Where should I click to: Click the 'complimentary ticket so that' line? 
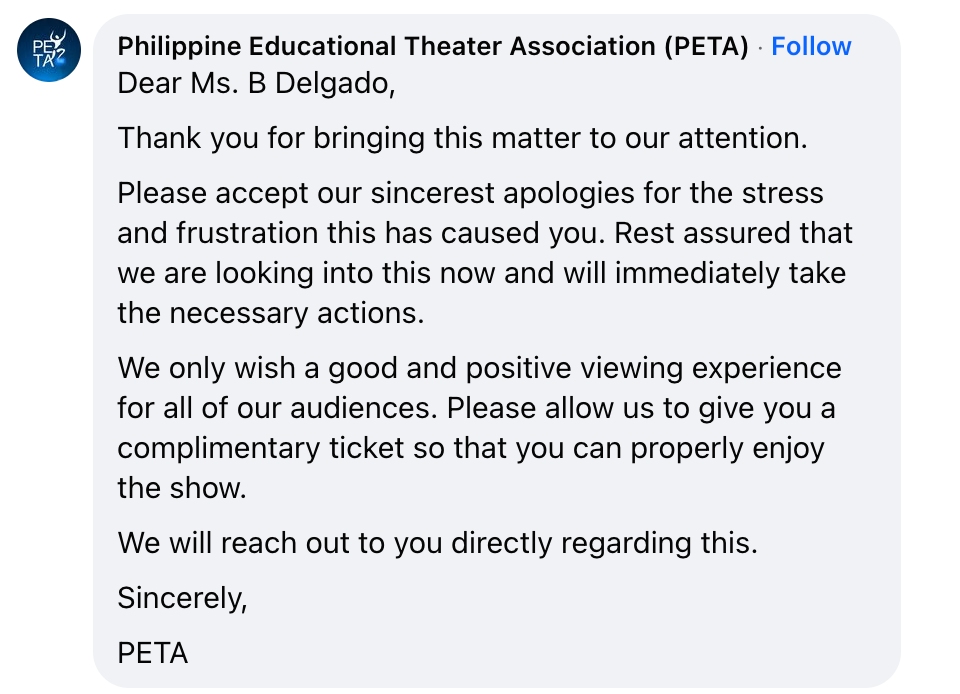coord(471,449)
